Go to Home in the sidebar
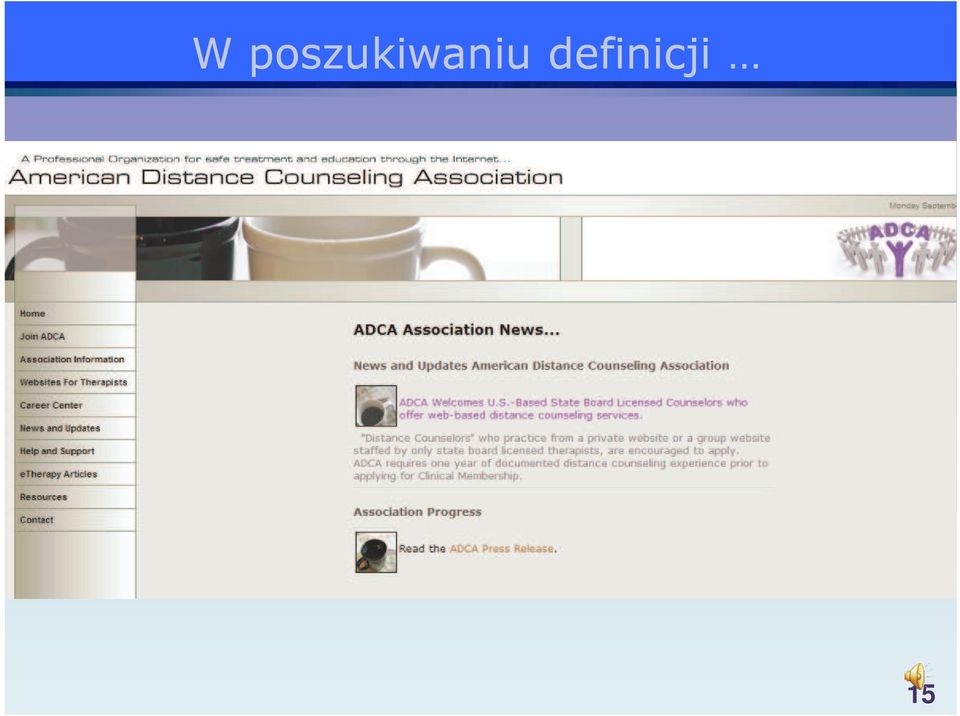960x716 pixels. coord(75,314)
